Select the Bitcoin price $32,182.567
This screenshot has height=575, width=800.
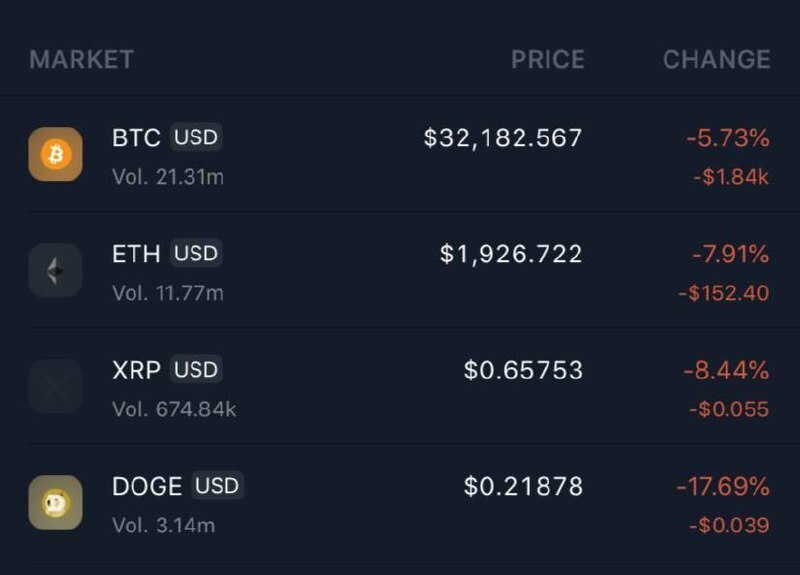[502, 138]
